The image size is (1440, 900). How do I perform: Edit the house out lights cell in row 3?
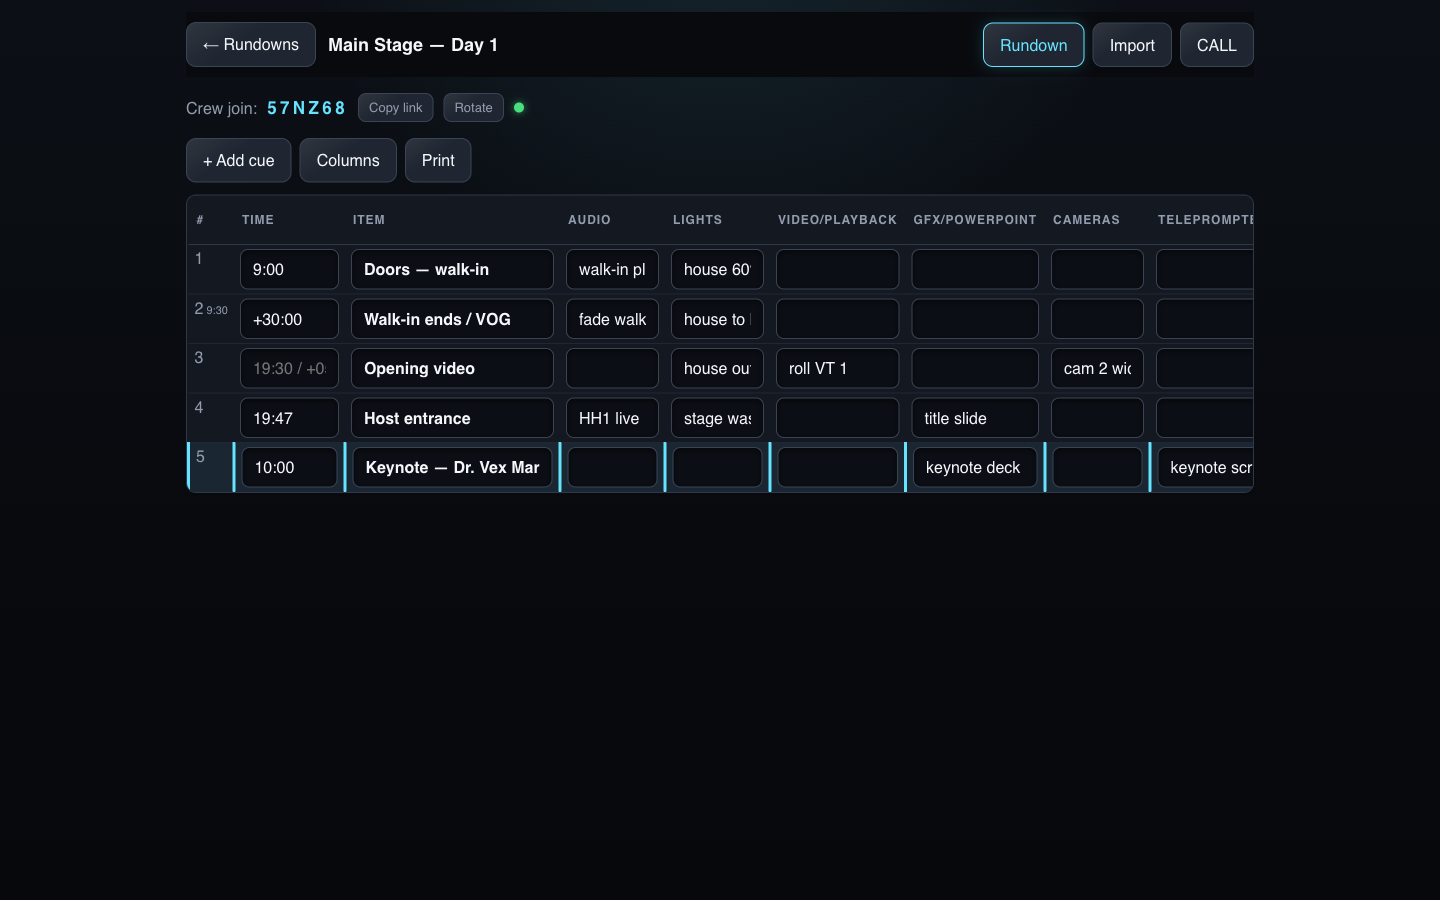pos(717,368)
